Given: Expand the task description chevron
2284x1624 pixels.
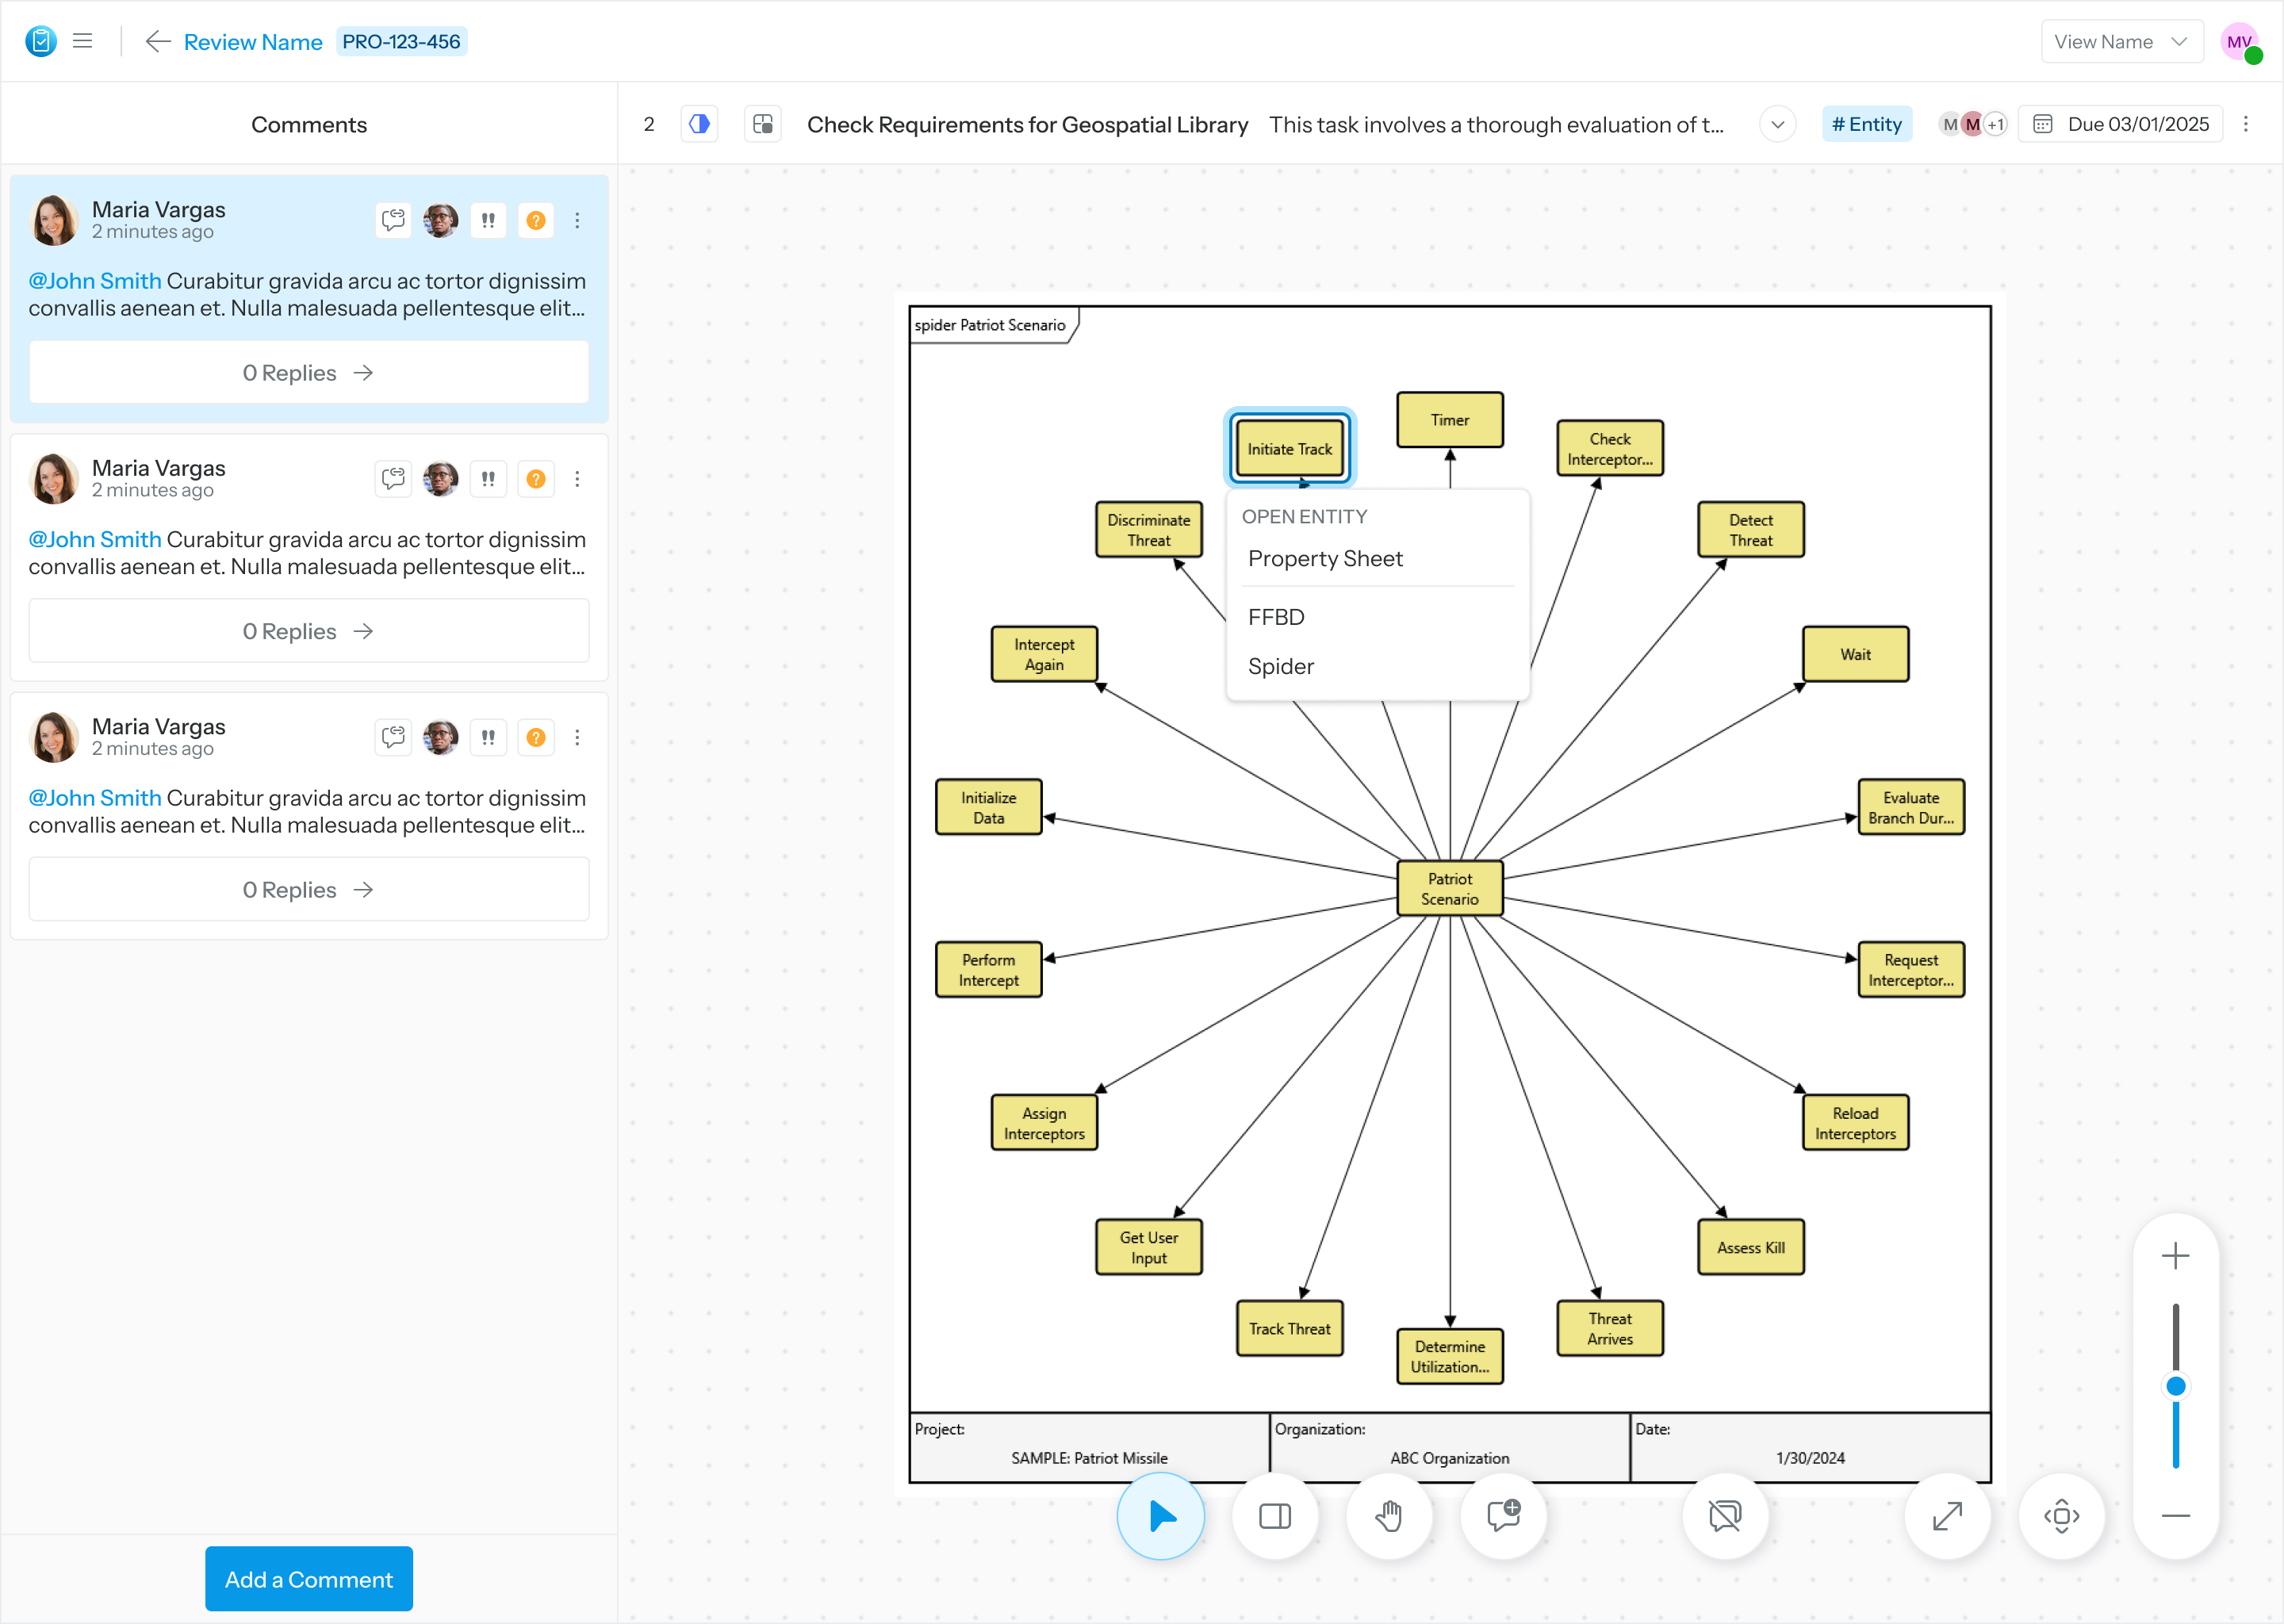Looking at the screenshot, I should click(1777, 124).
